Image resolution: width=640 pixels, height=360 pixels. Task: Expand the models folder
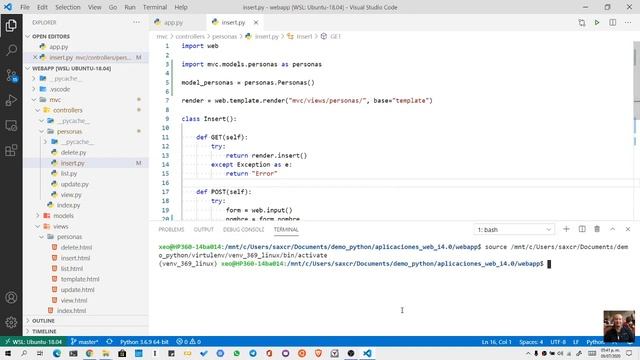(63, 216)
